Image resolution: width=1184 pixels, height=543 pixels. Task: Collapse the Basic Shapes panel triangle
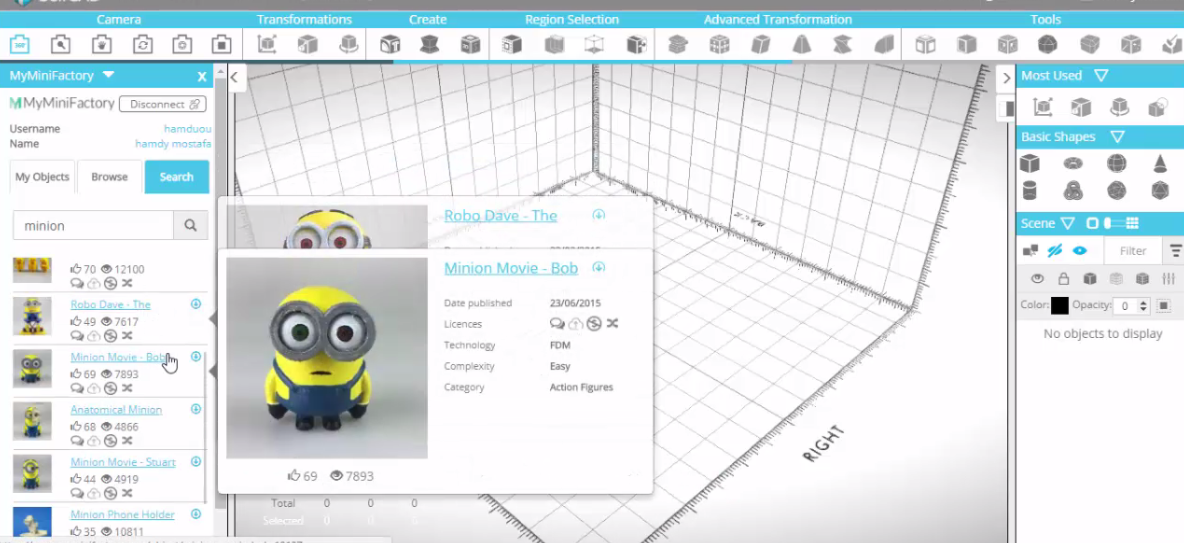(x=1118, y=137)
